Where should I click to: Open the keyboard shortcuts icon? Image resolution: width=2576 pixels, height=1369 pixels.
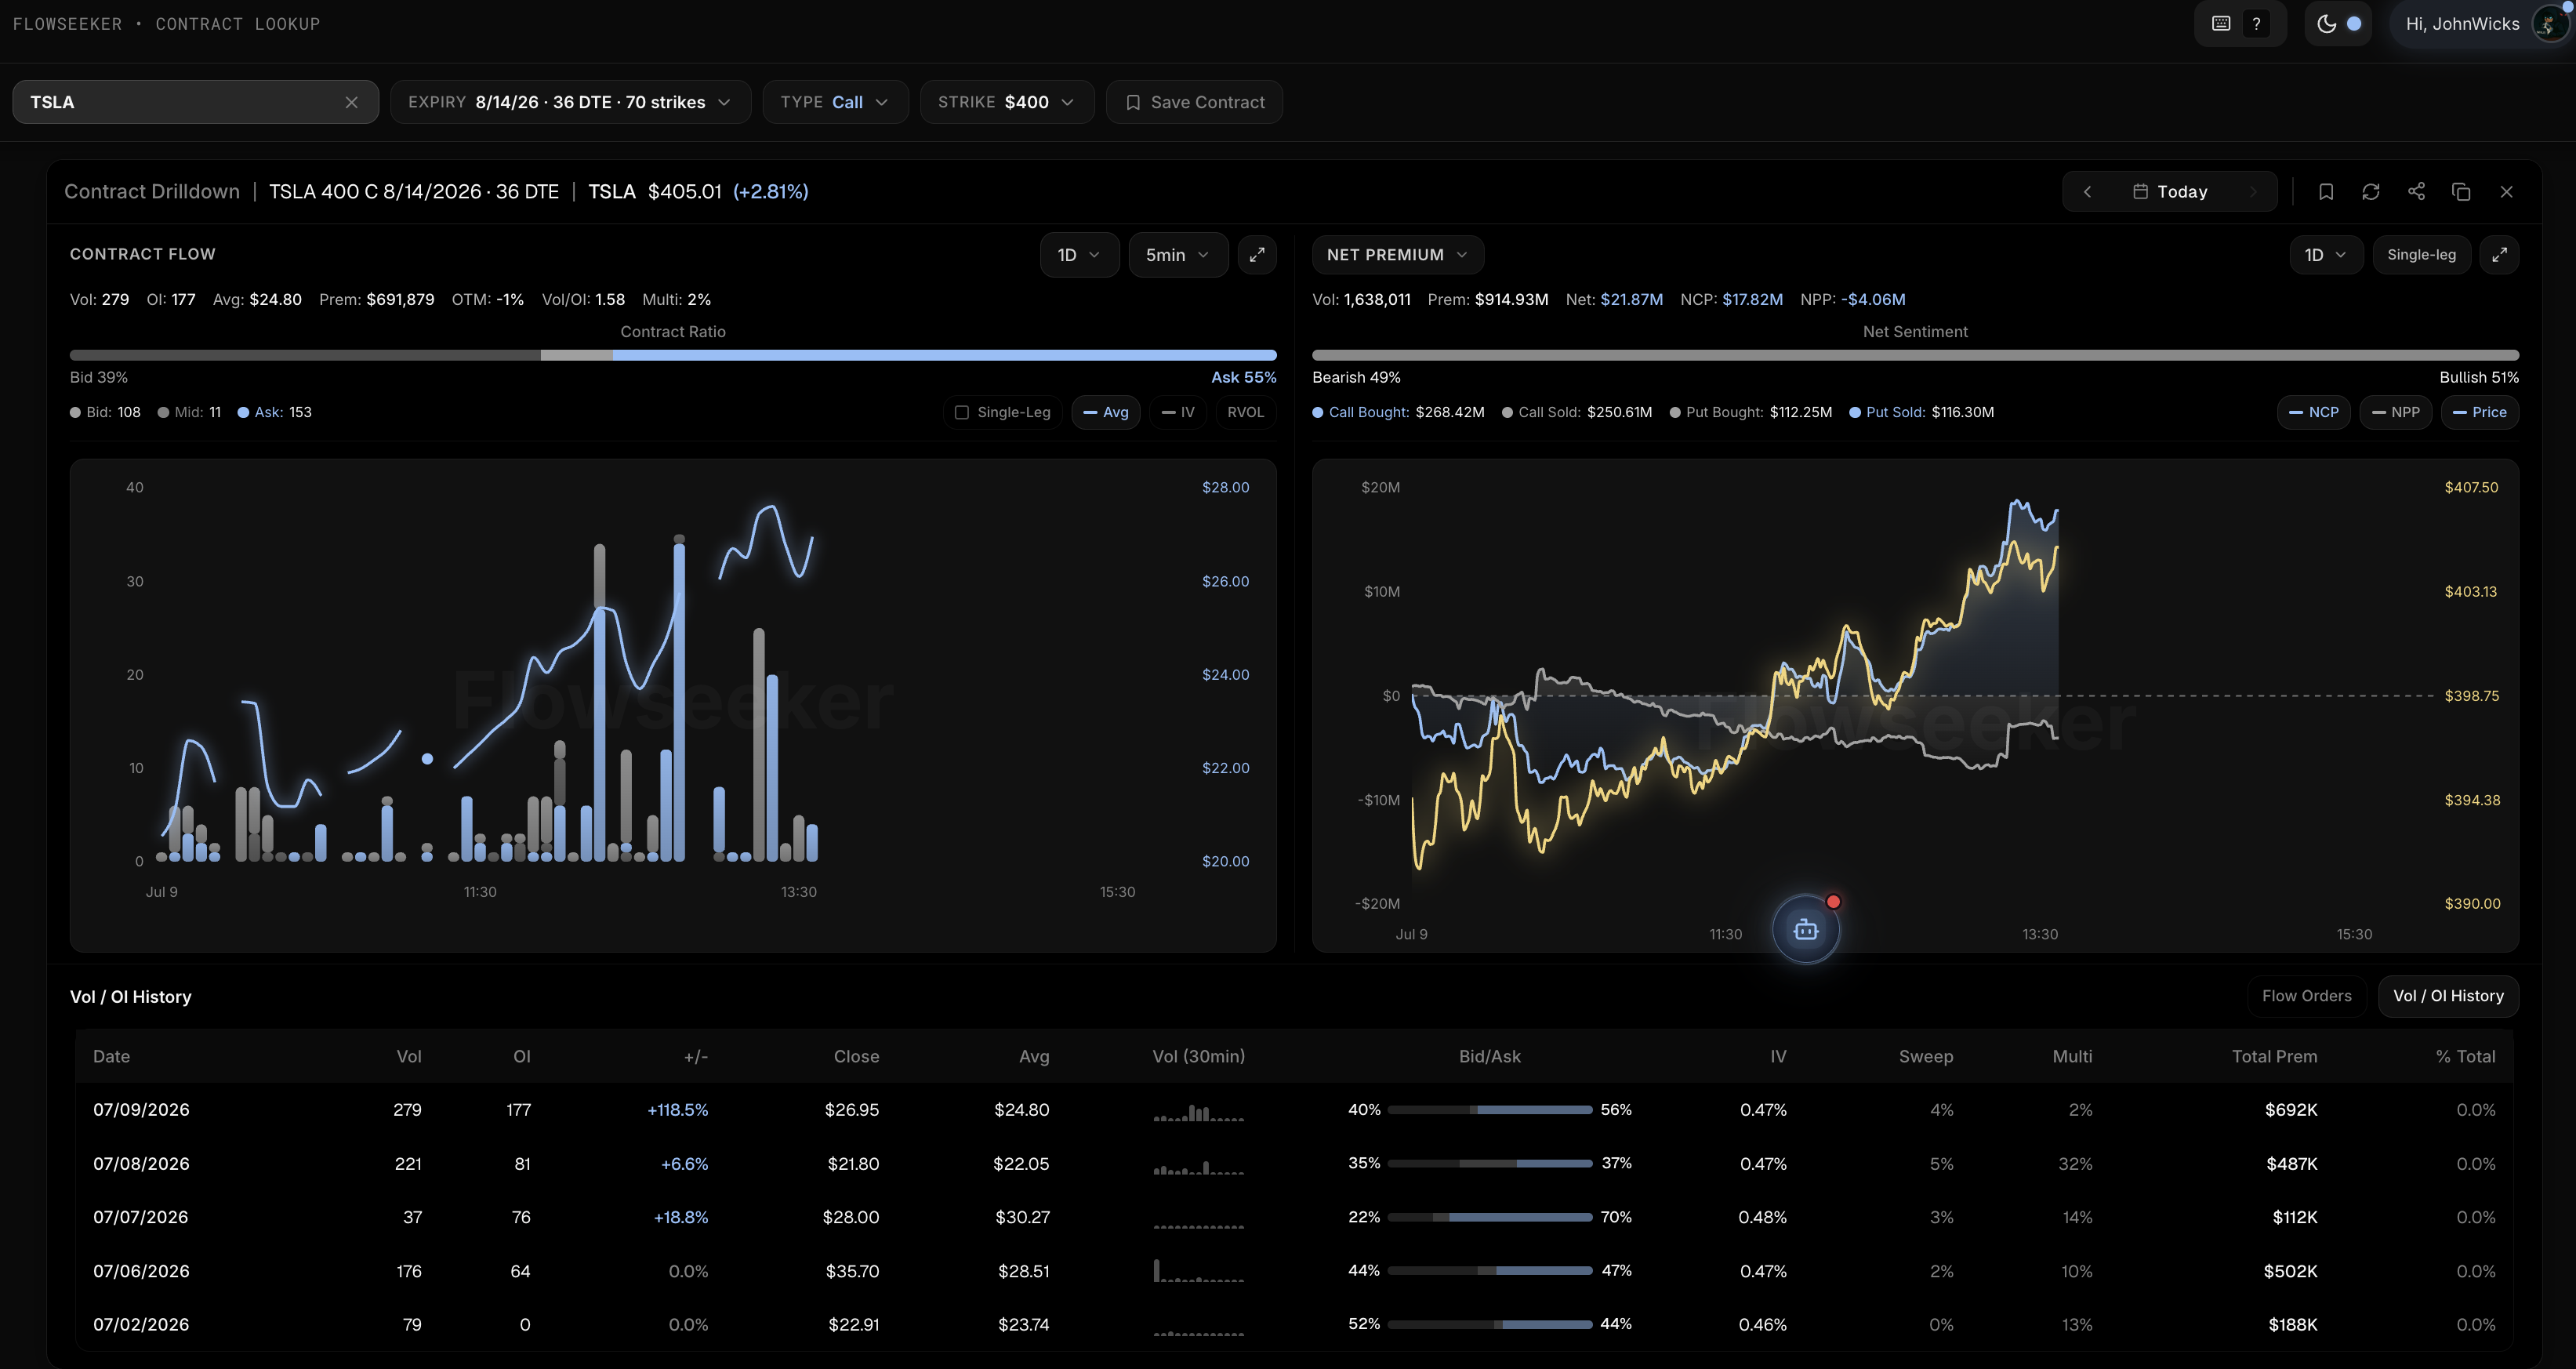[2221, 24]
